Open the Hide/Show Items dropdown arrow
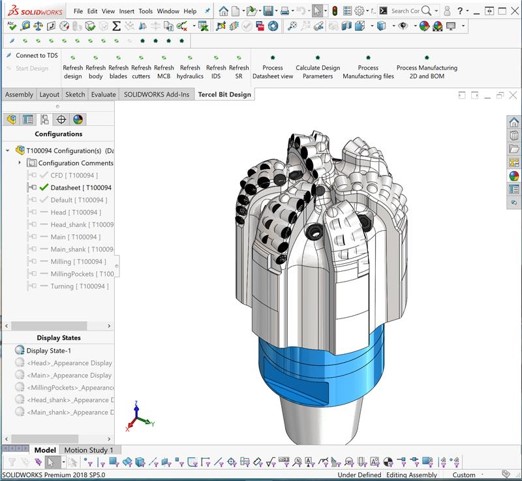The image size is (522, 481). coord(414,26)
